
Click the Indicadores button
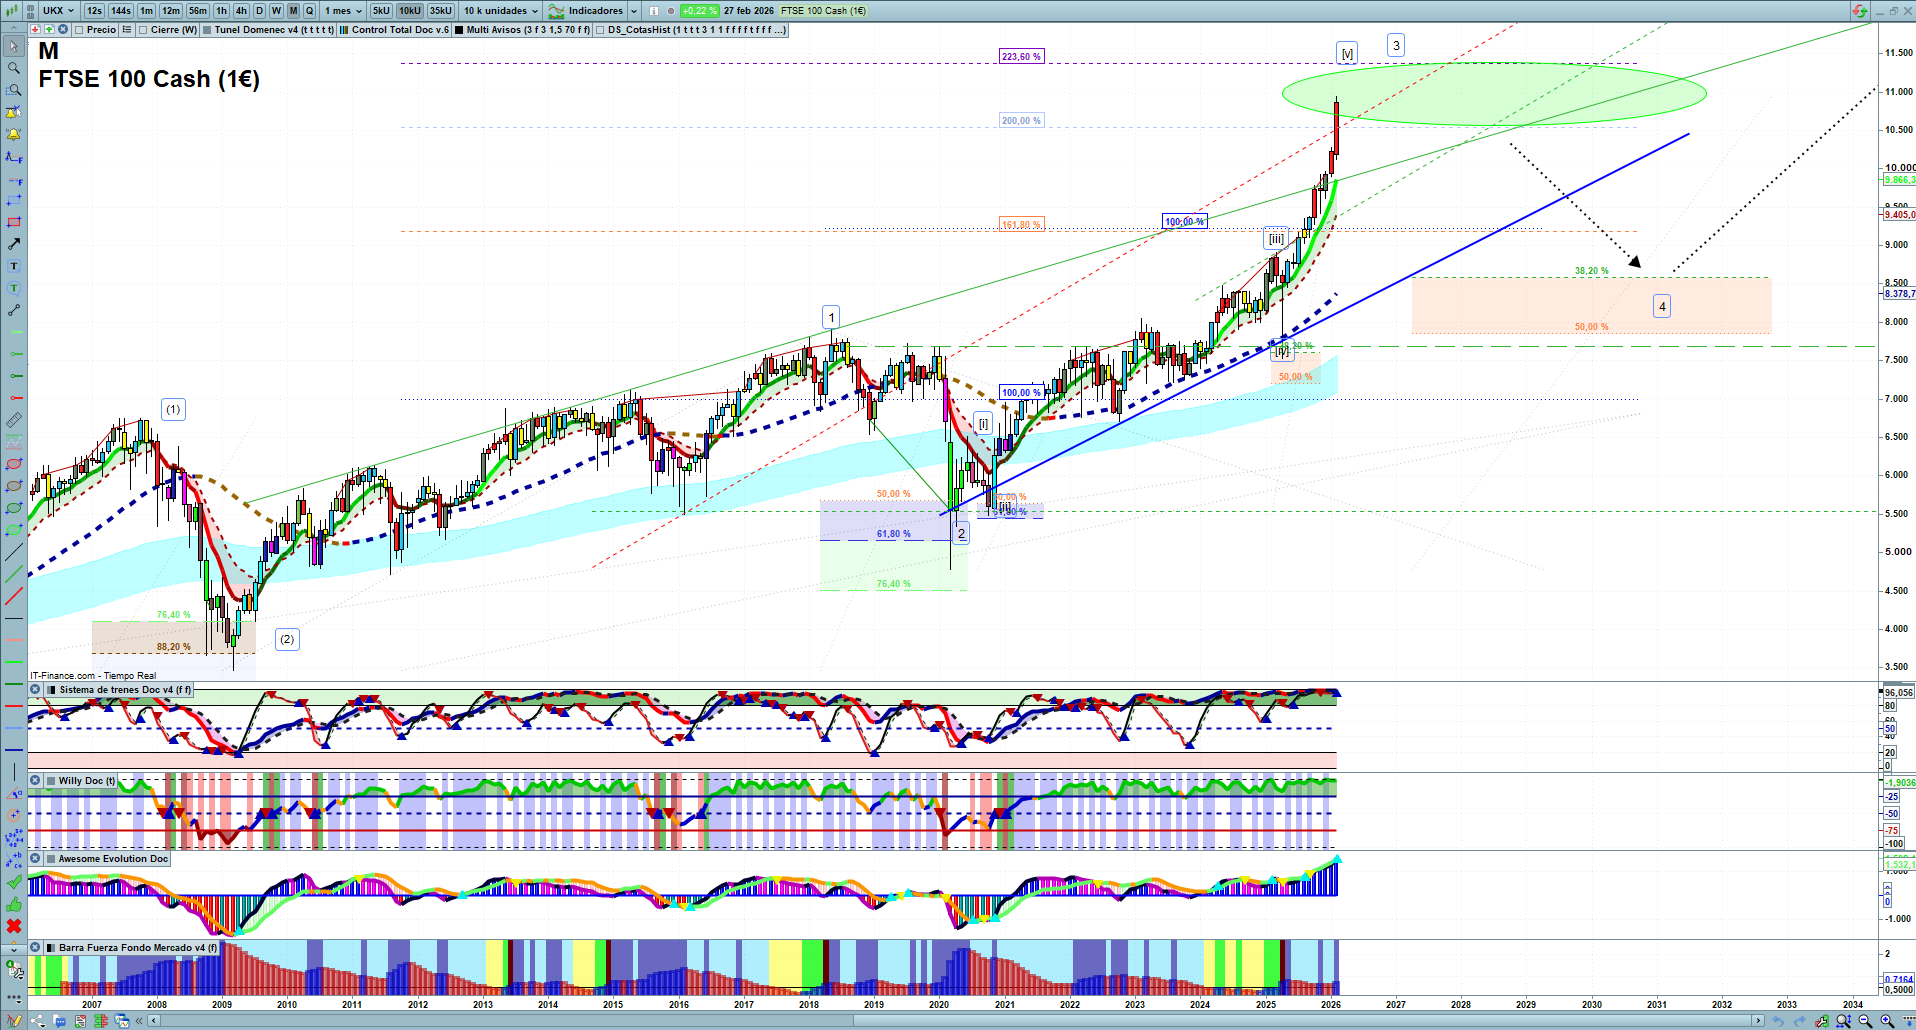click(587, 11)
